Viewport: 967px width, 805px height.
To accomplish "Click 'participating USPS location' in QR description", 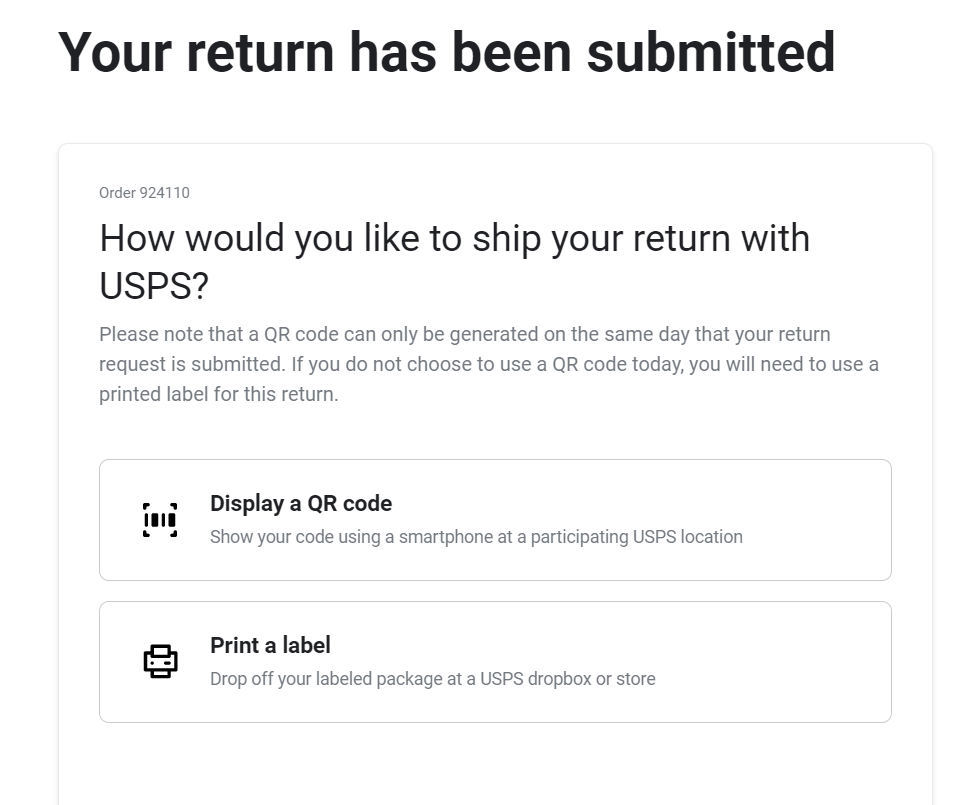I will click(636, 537).
